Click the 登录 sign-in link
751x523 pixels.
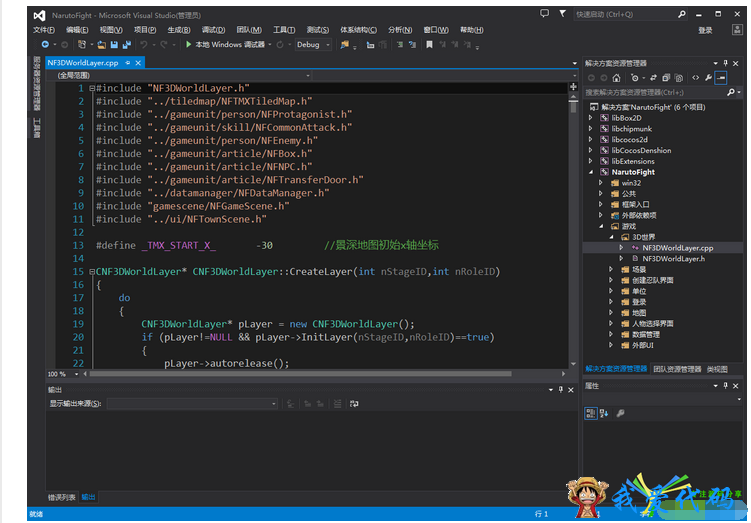(x=705, y=30)
